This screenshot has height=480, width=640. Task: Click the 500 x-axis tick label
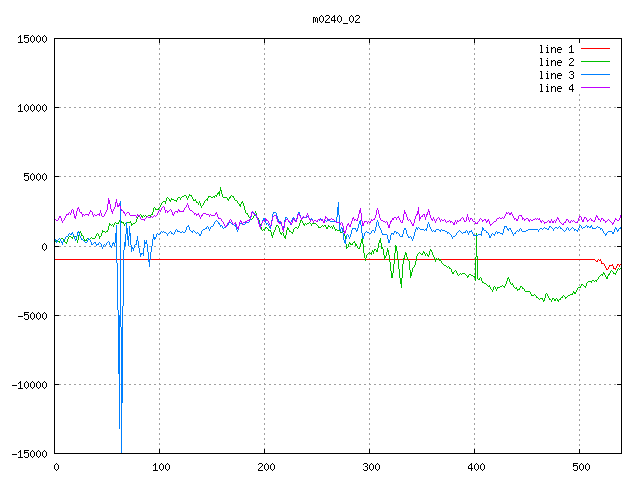[580, 467]
